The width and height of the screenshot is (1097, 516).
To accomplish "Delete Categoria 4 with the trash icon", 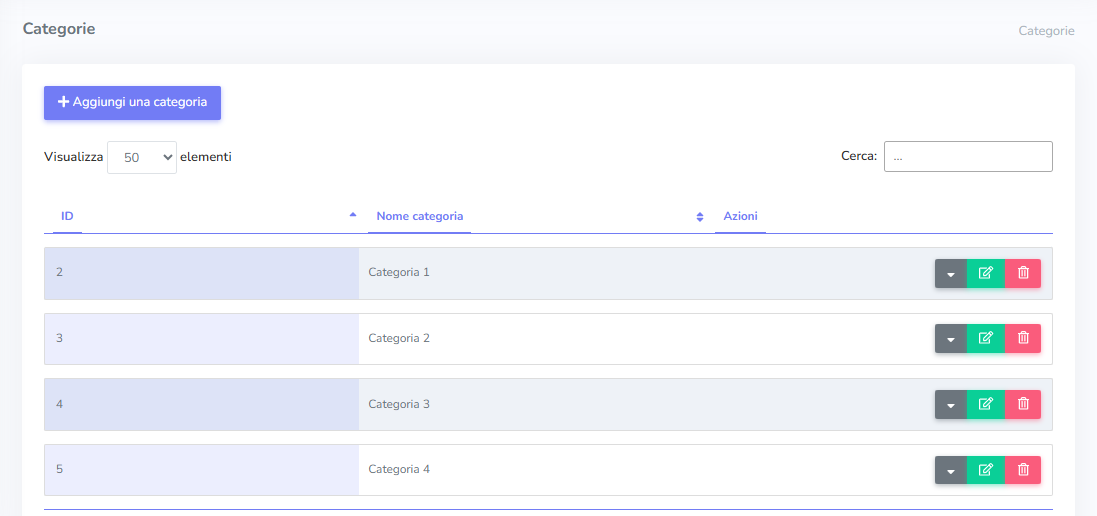I will [x=1023, y=470].
